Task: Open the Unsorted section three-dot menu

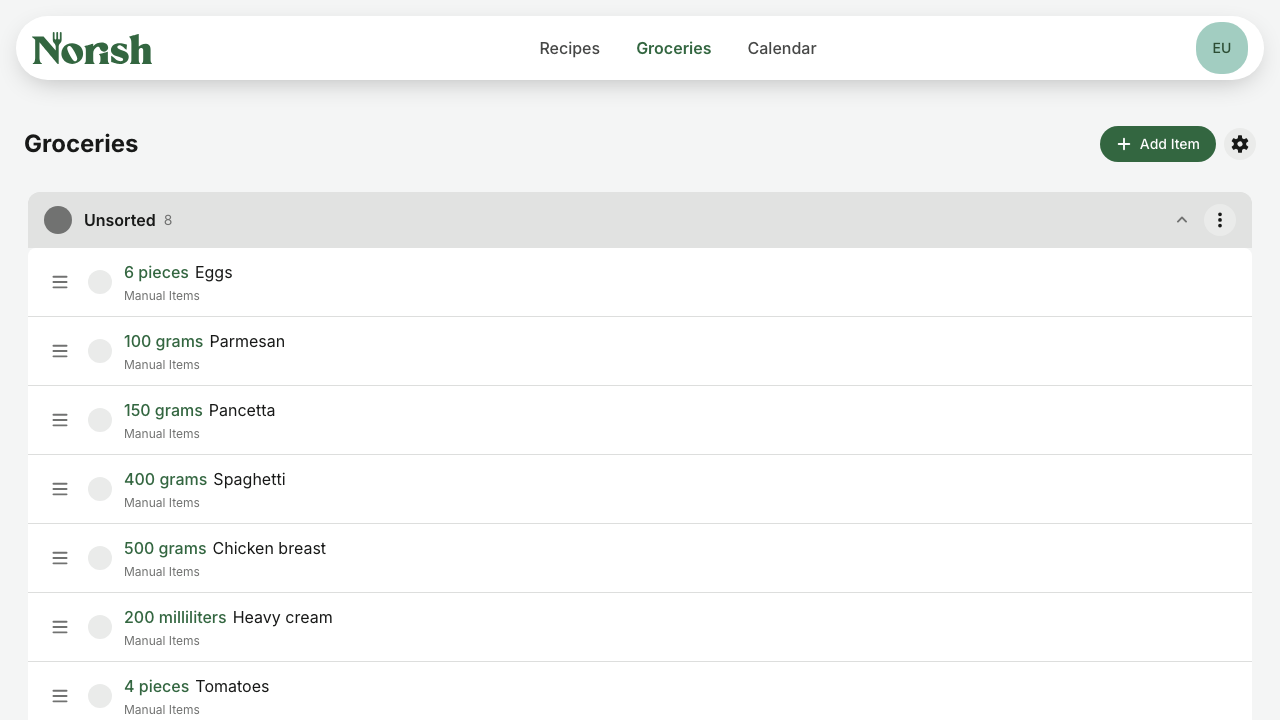Action: point(1220,220)
